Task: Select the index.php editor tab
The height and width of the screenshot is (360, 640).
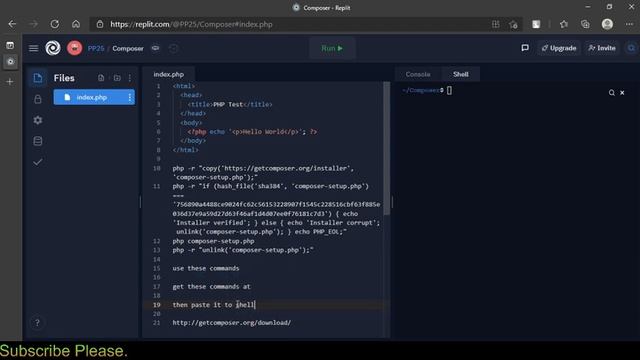Action: pyautogui.click(x=169, y=74)
